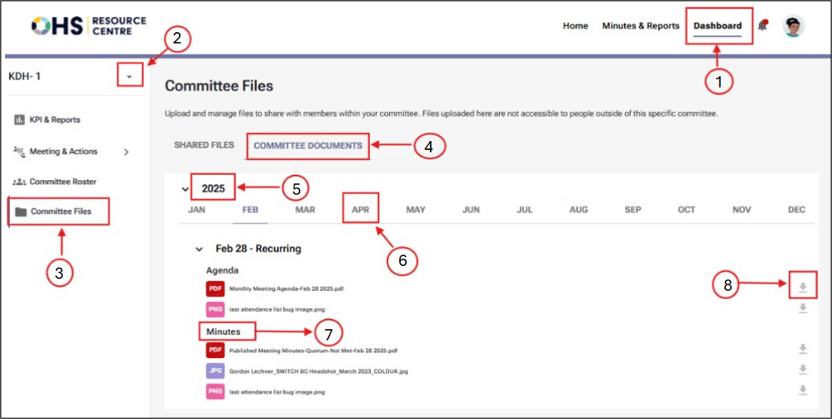Open KPI & Reports in the sidebar

55,120
